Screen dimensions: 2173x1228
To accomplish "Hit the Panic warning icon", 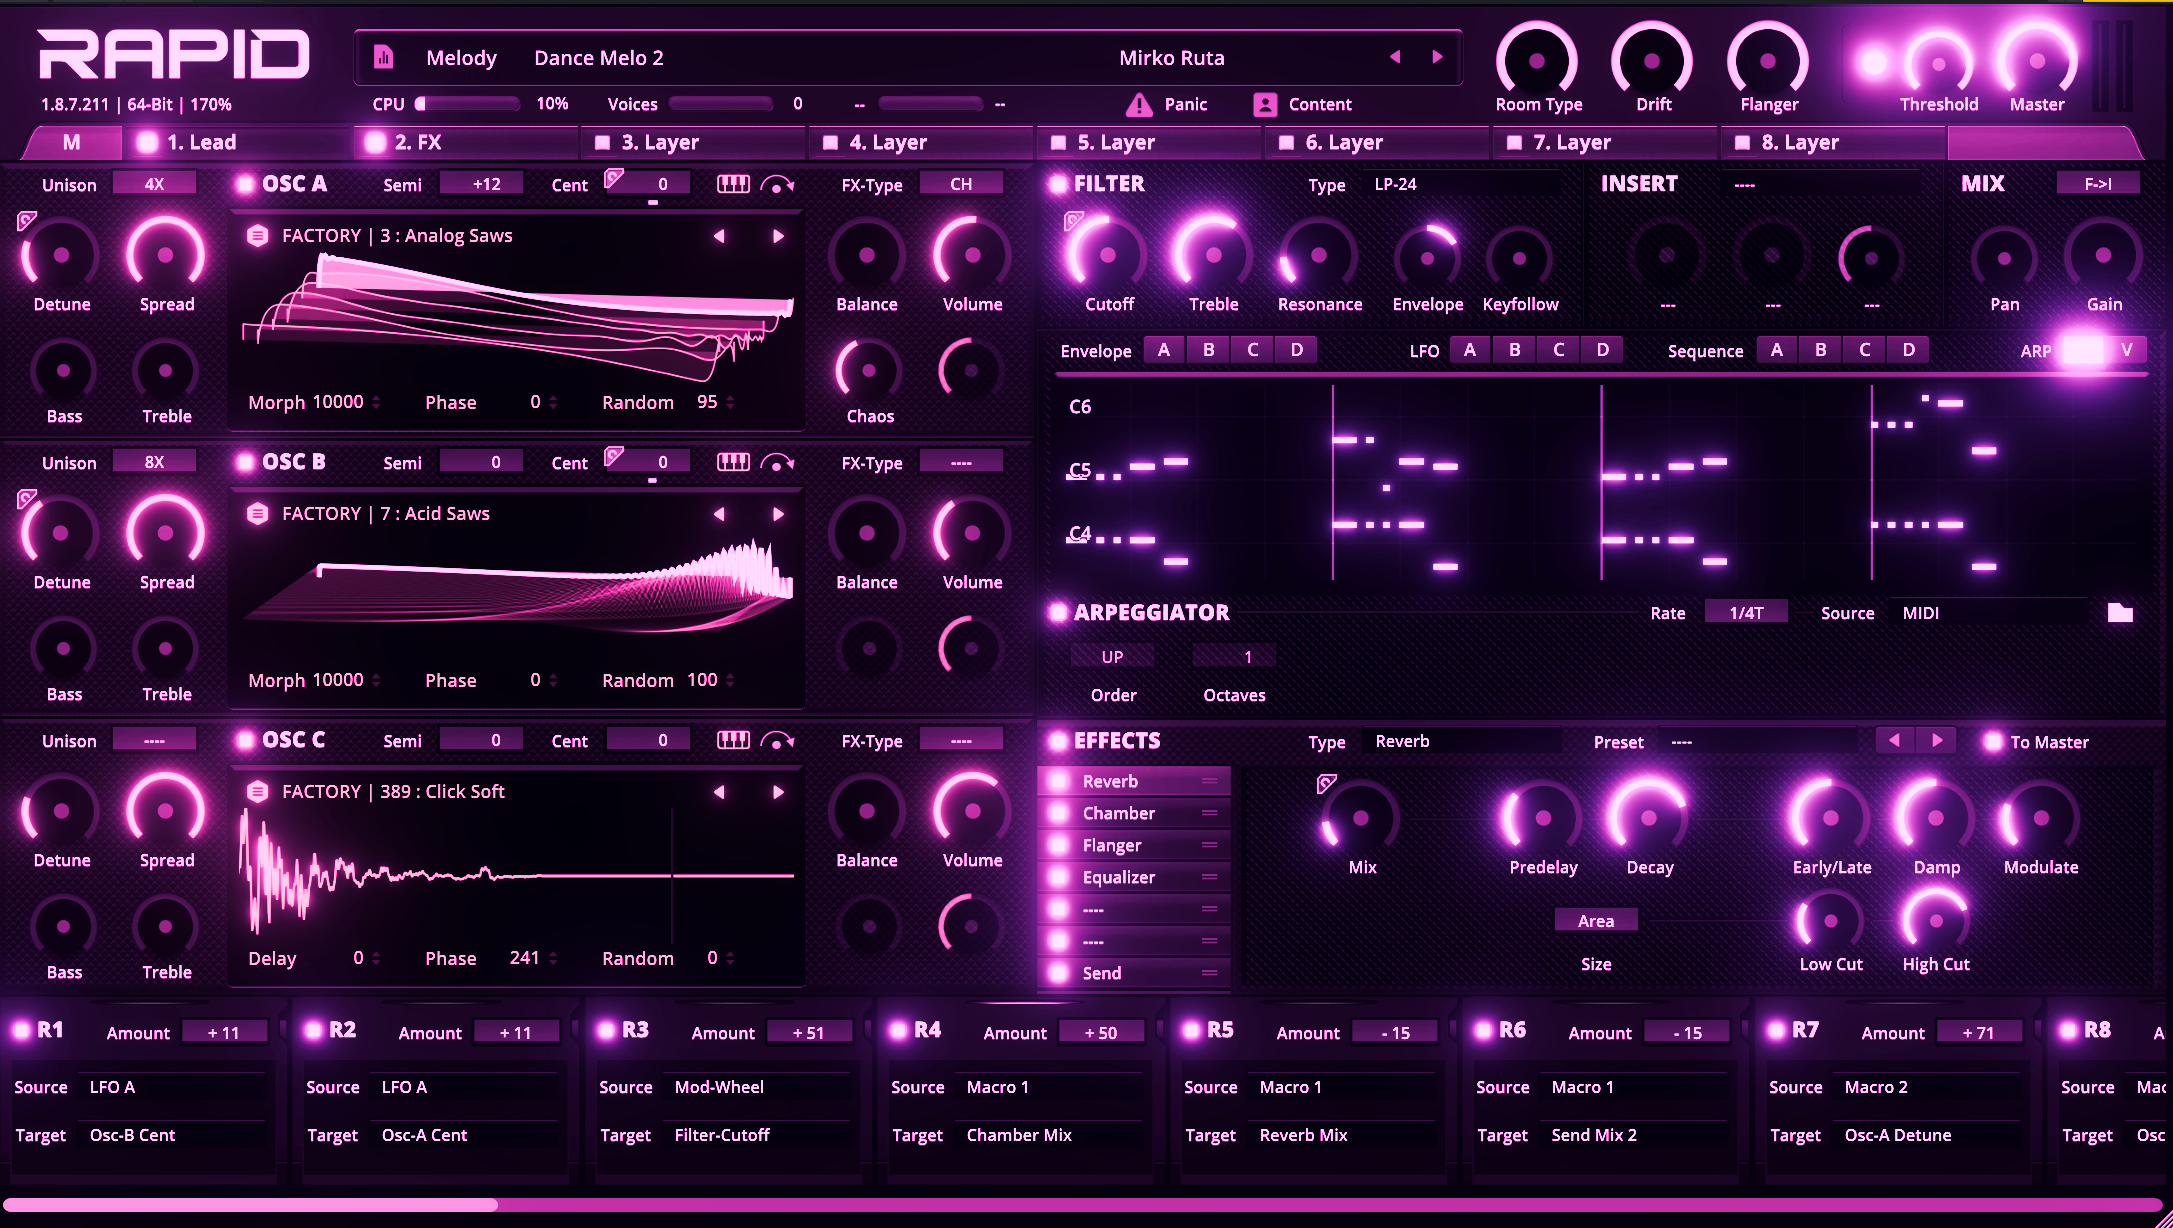I will pyautogui.click(x=1139, y=104).
